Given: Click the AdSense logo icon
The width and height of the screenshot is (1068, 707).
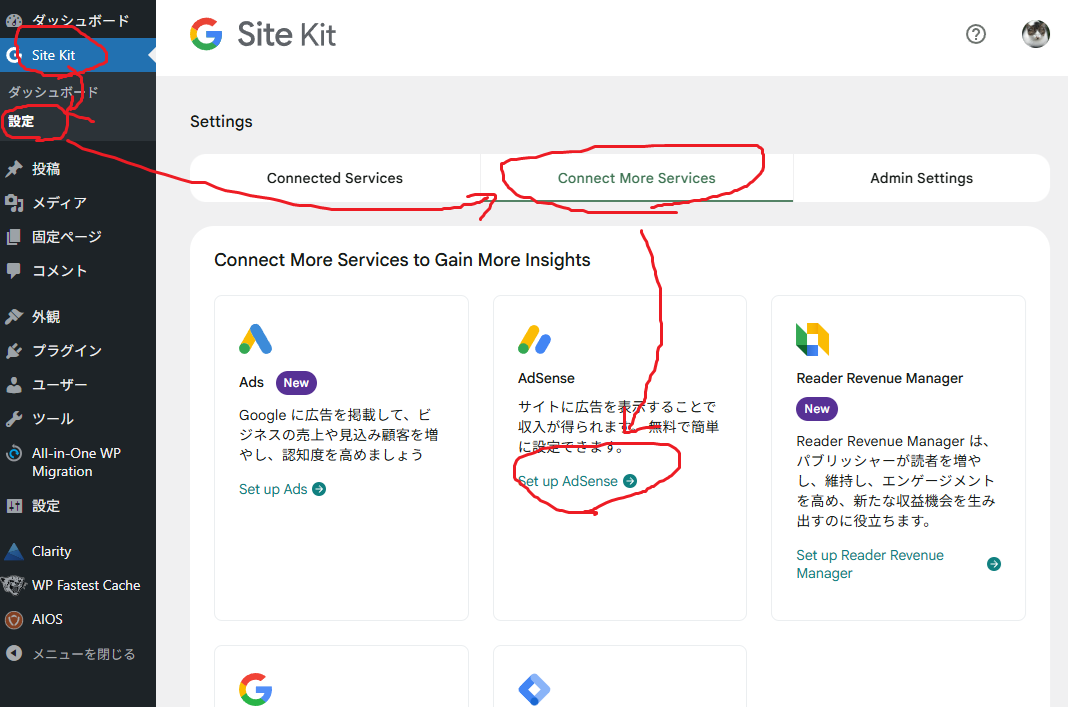Looking at the screenshot, I should (x=534, y=340).
